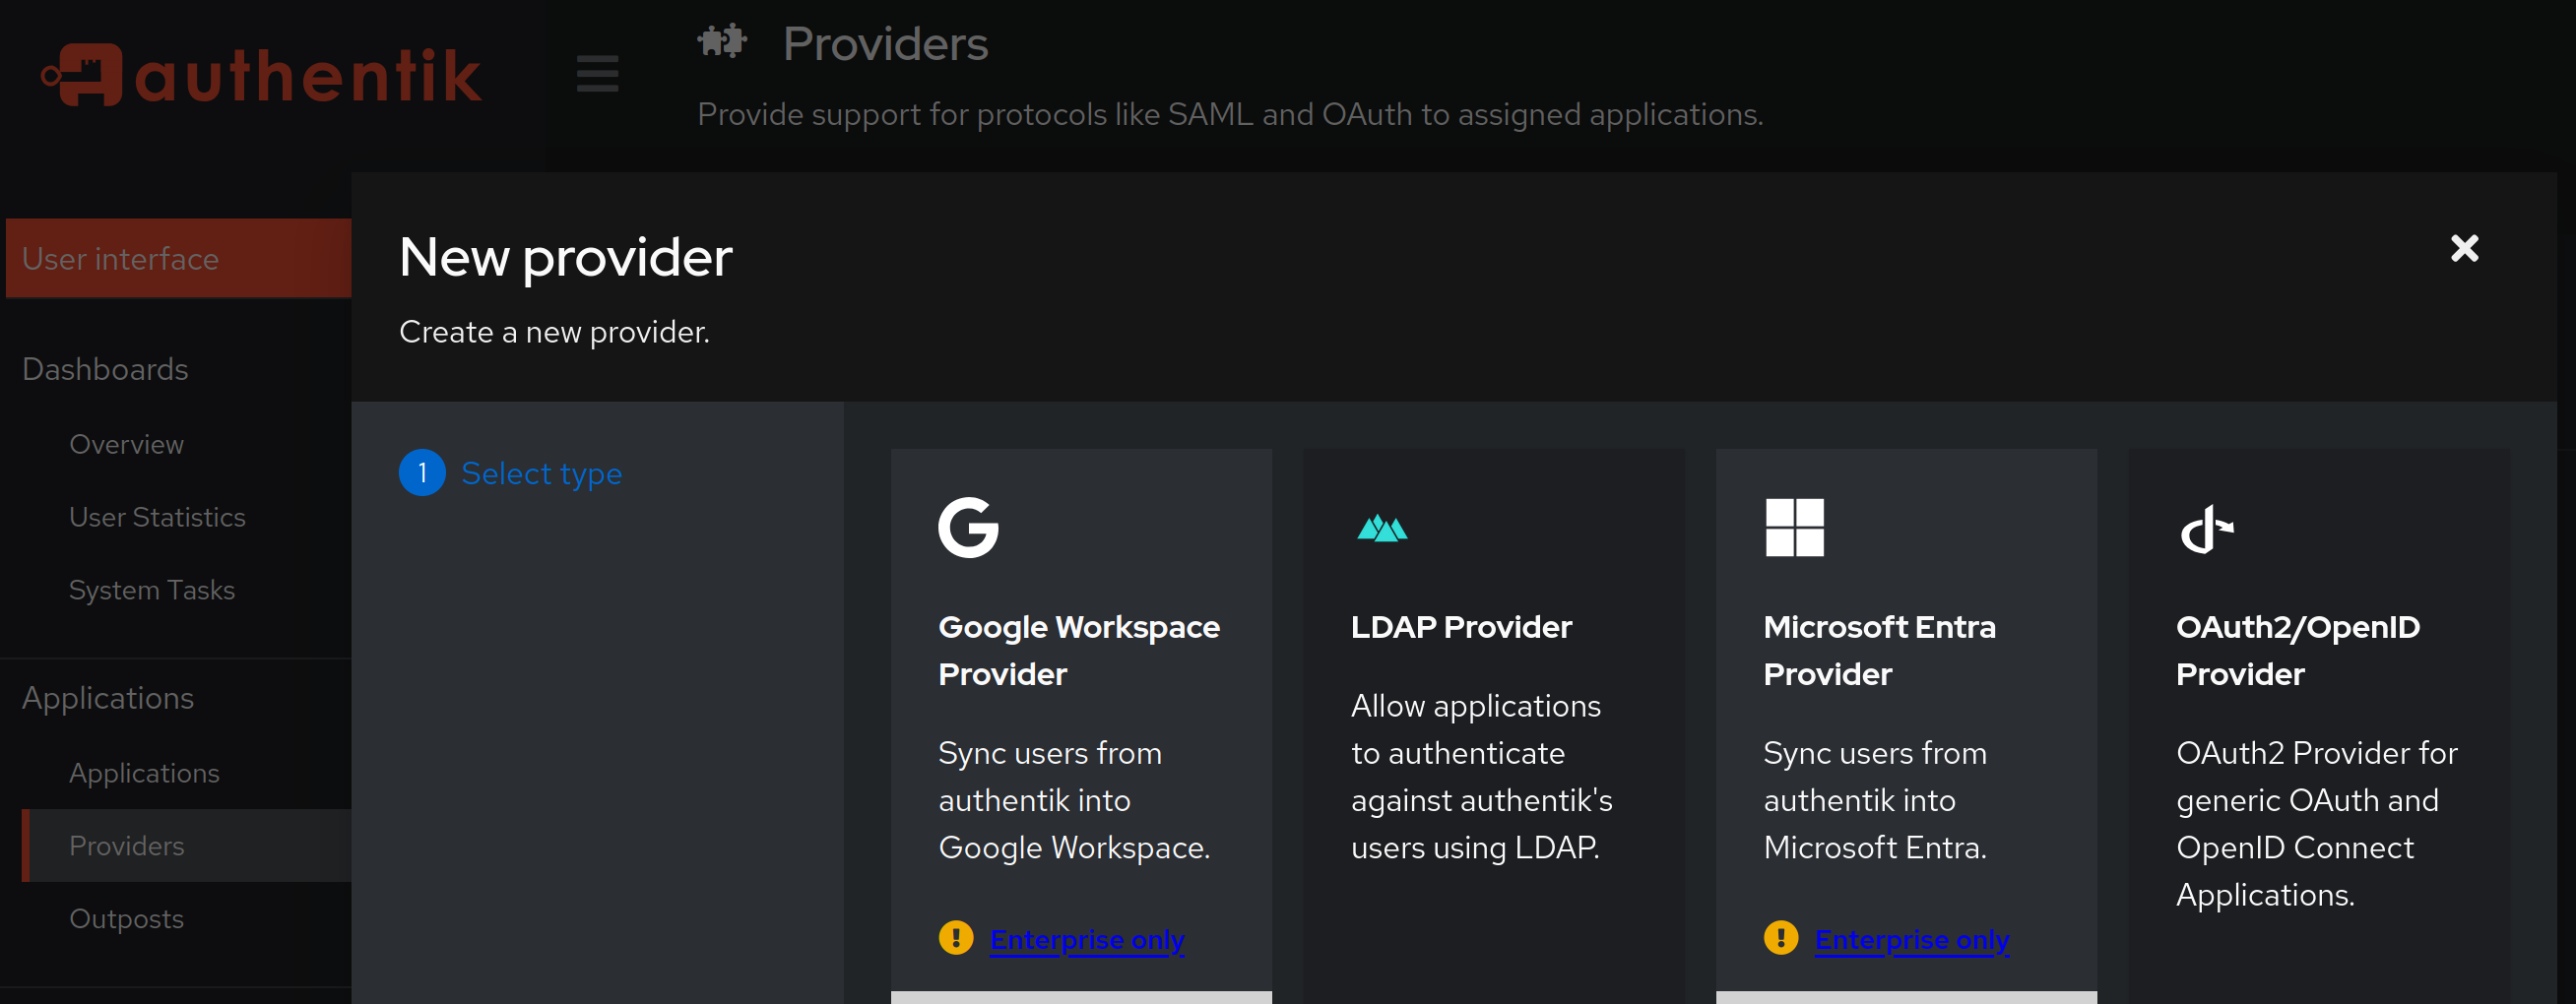
Task: Open the Applications sidebar sub-item
Action: tap(144, 773)
